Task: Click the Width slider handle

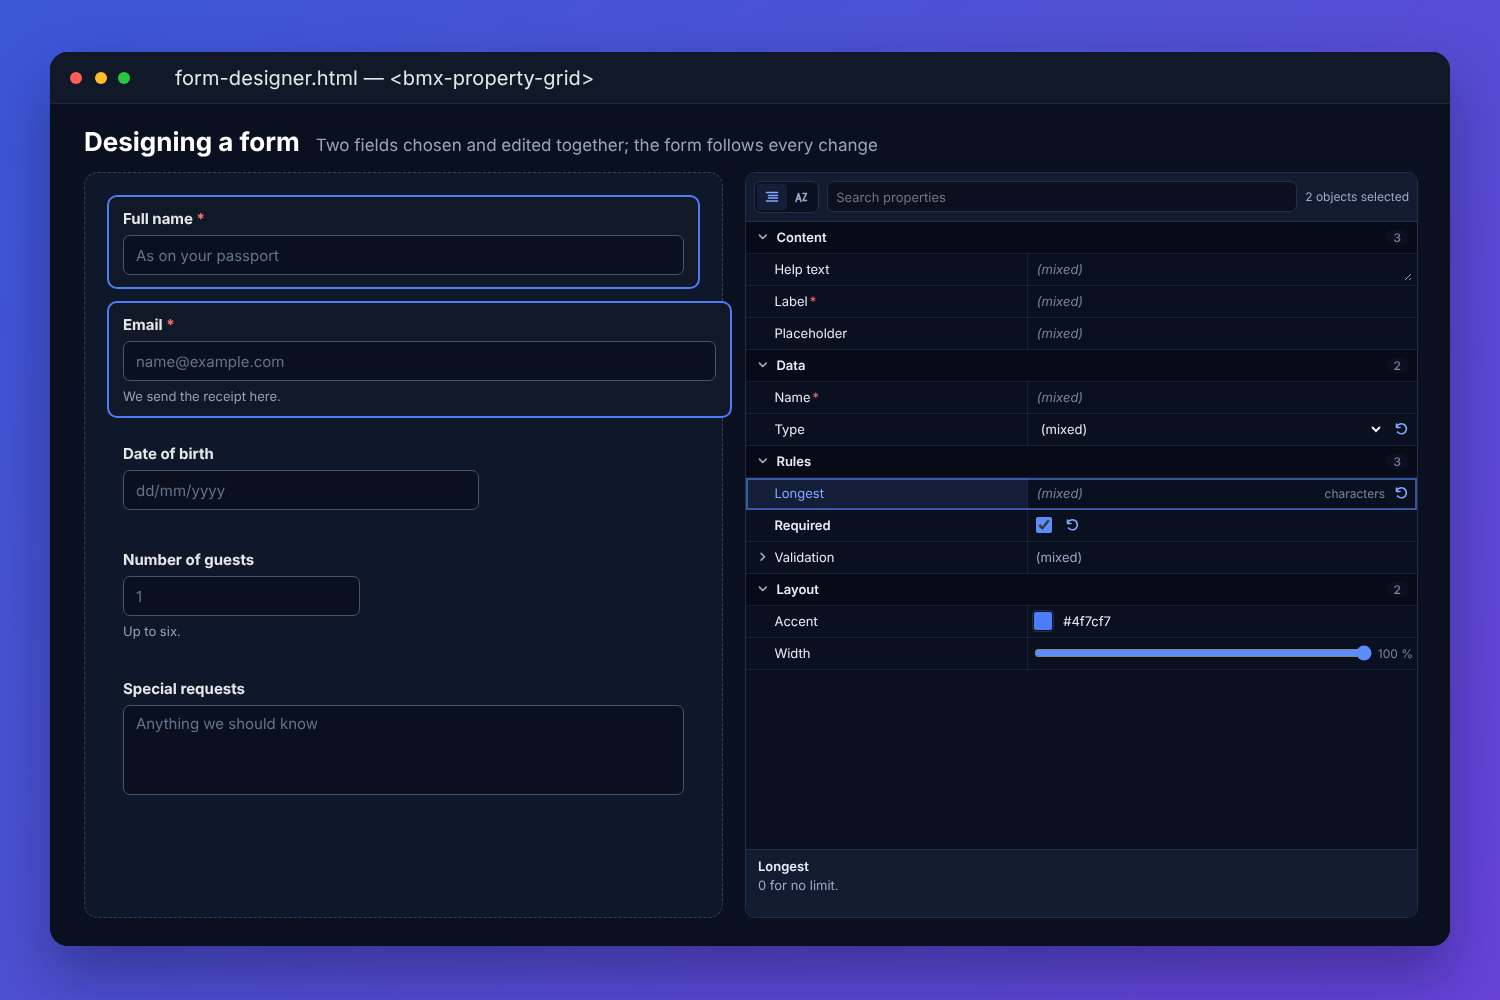Action: [x=1364, y=653]
